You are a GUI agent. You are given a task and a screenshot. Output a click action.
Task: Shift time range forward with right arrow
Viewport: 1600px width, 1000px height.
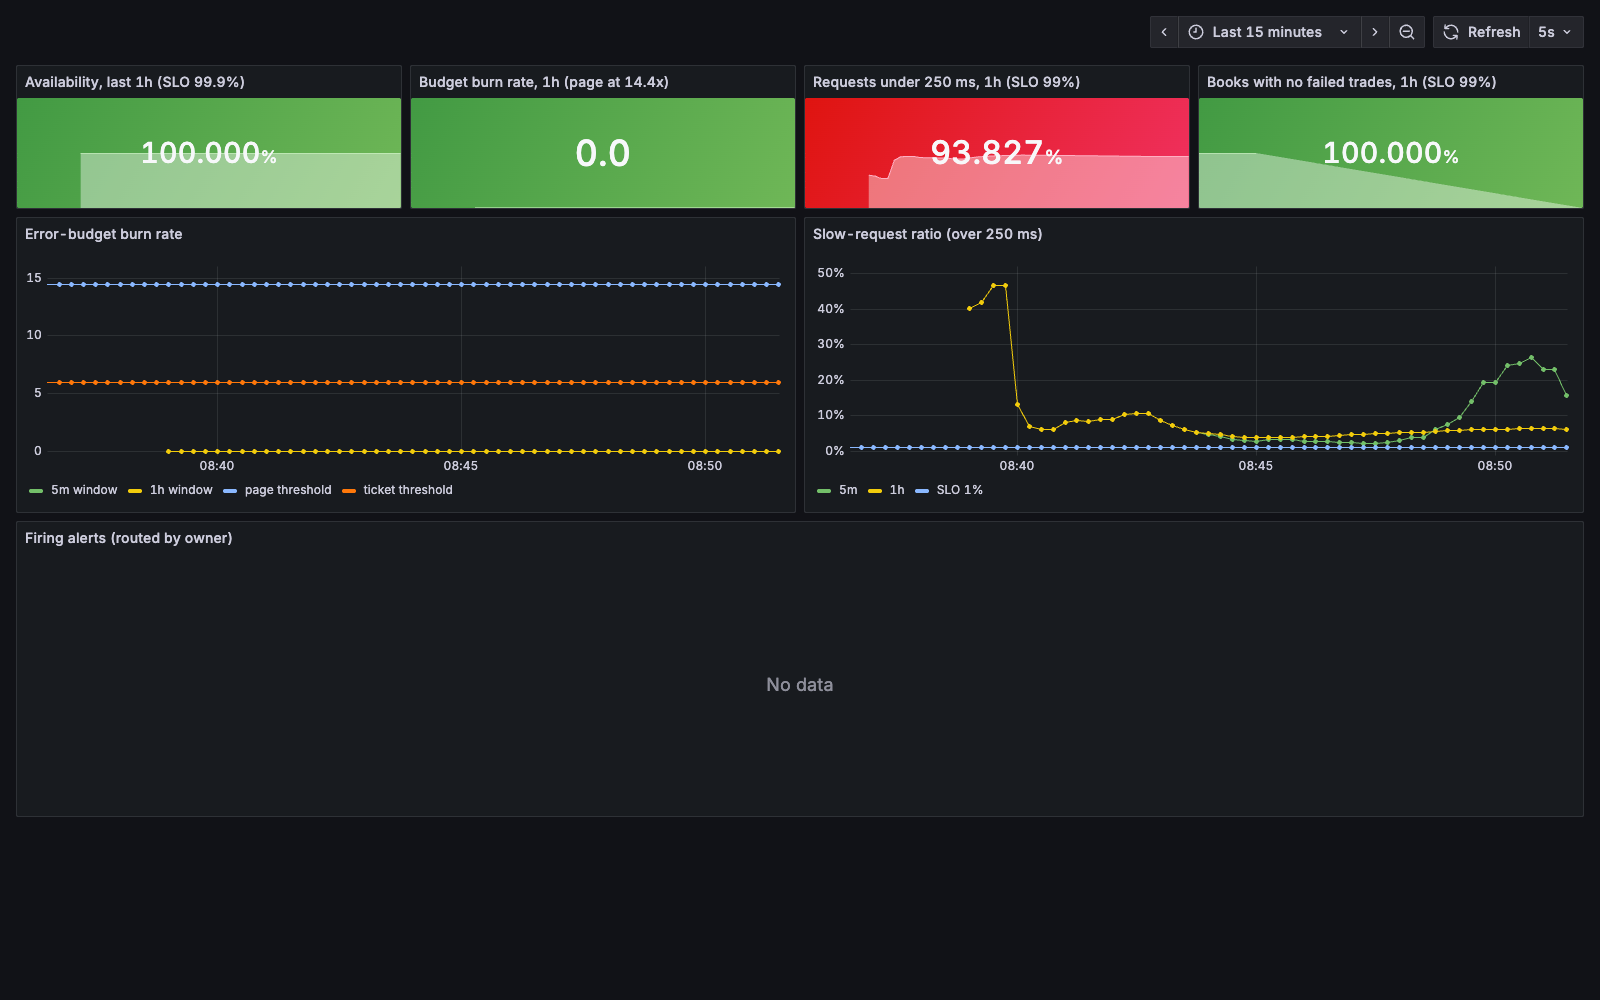point(1375,32)
